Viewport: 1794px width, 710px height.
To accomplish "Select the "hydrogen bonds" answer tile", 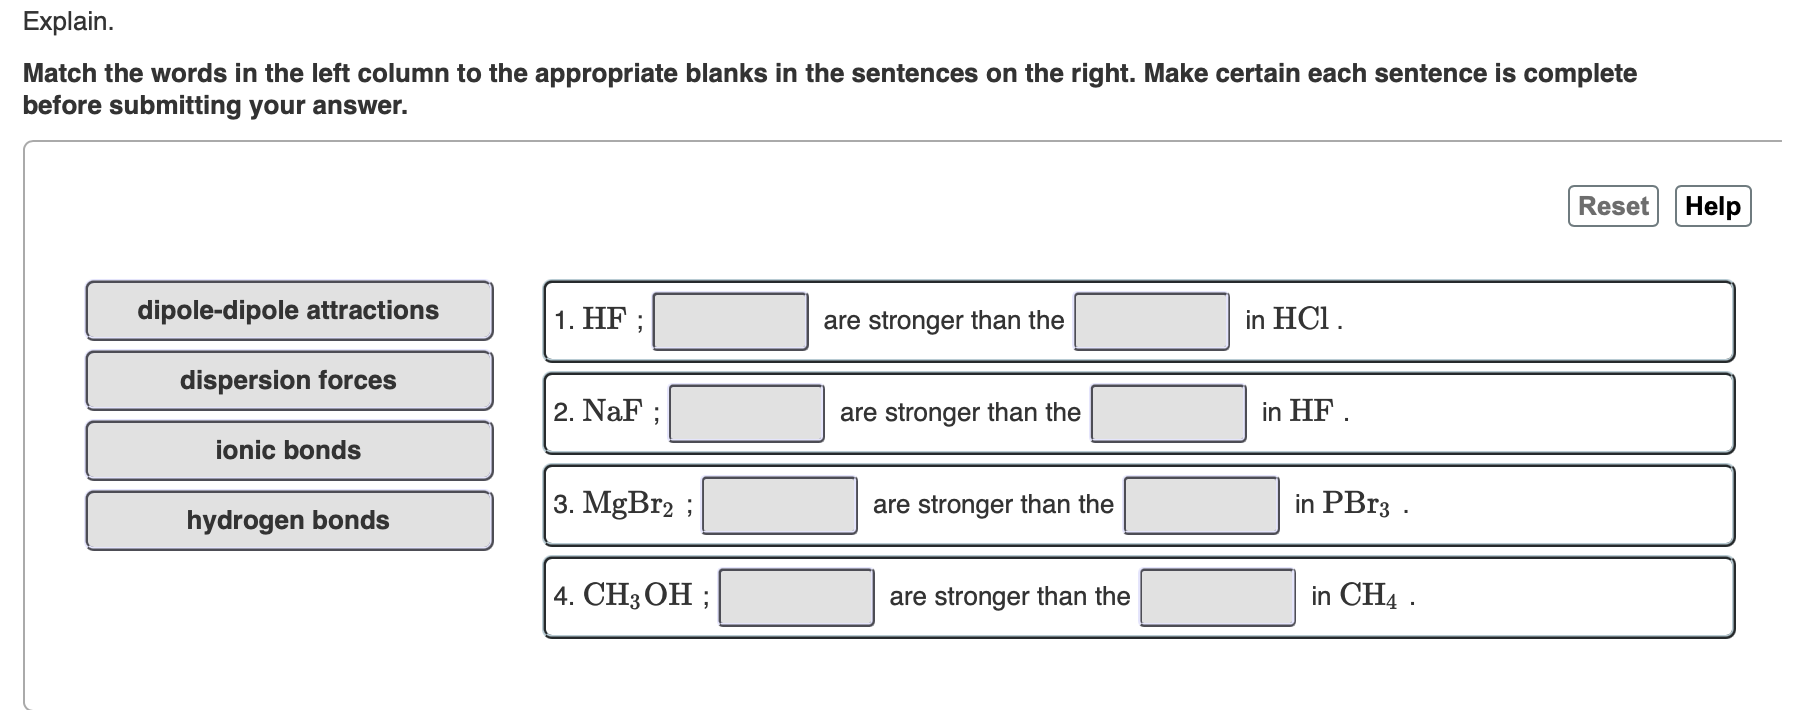I will (x=288, y=520).
